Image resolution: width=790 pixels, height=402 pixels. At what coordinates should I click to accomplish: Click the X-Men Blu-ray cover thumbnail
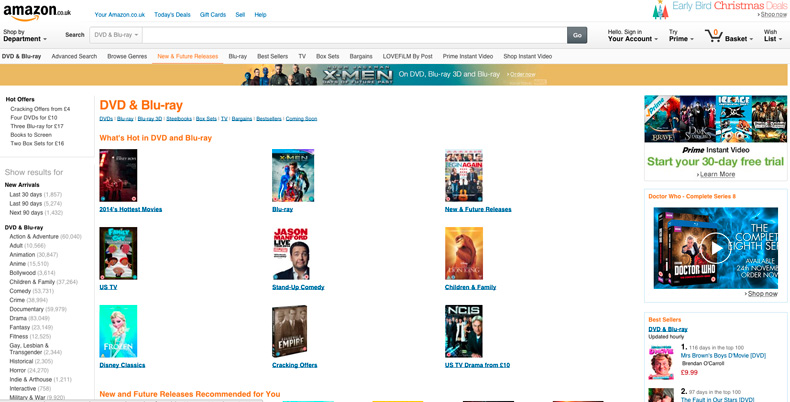[293, 175]
